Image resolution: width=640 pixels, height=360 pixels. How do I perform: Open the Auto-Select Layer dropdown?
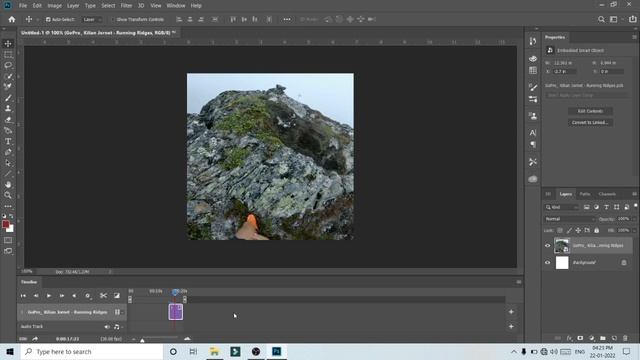(x=91, y=19)
